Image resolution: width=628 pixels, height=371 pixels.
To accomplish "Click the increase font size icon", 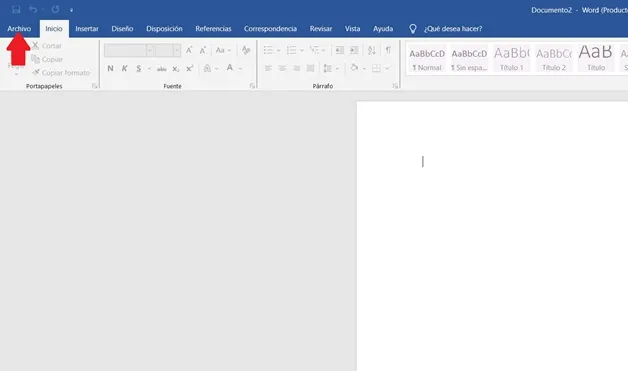I will click(x=189, y=50).
